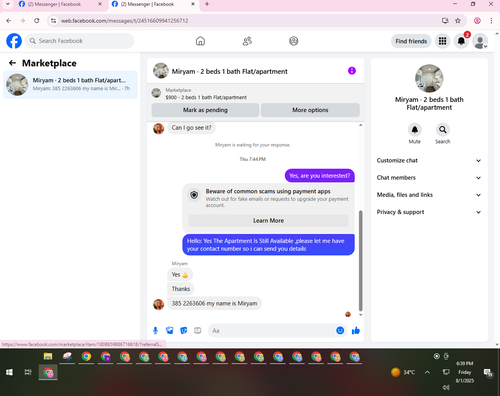Click Learn More about payment scams
This screenshot has height=396, width=500.
coord(268,221)
